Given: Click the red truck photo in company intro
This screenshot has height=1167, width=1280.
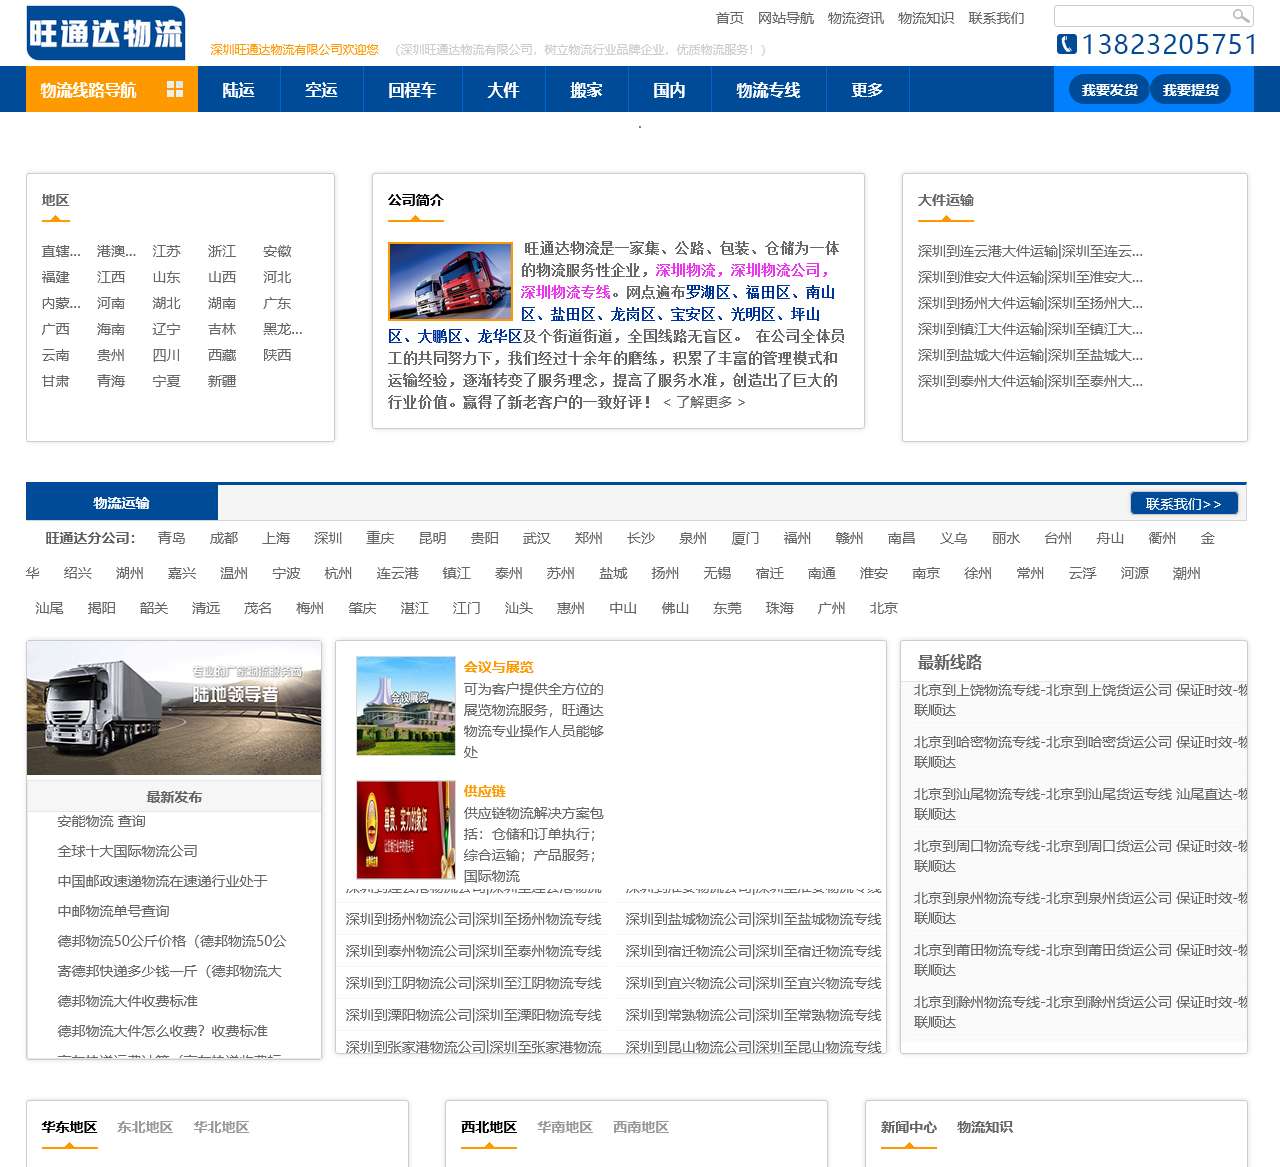Looking at the screenshot, I should tap(449, 281).
